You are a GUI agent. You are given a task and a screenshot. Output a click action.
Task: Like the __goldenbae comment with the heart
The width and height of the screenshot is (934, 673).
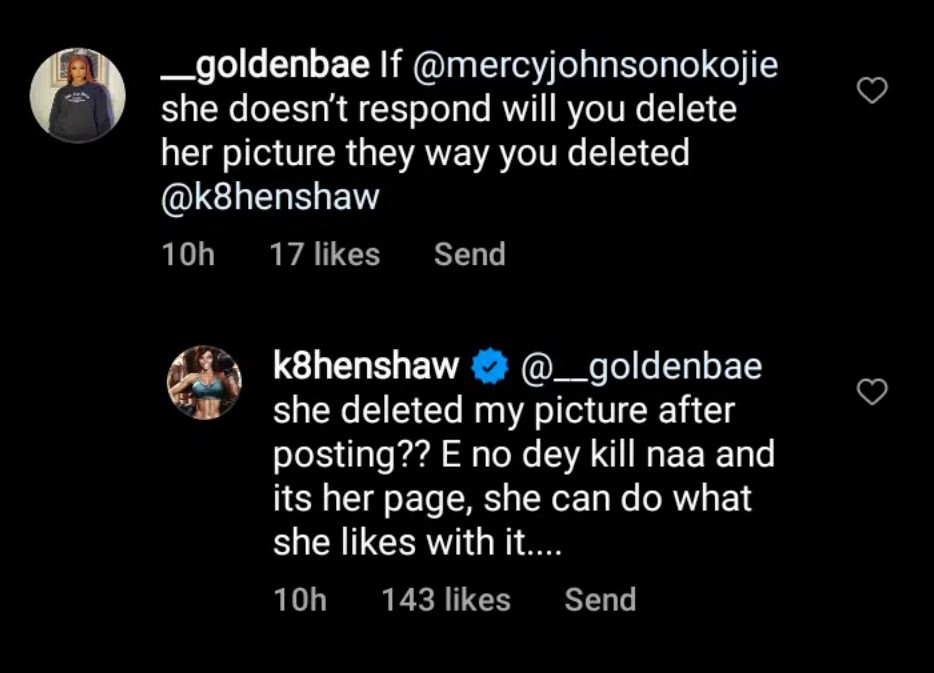pyautogui.click(x=873, y=91)
